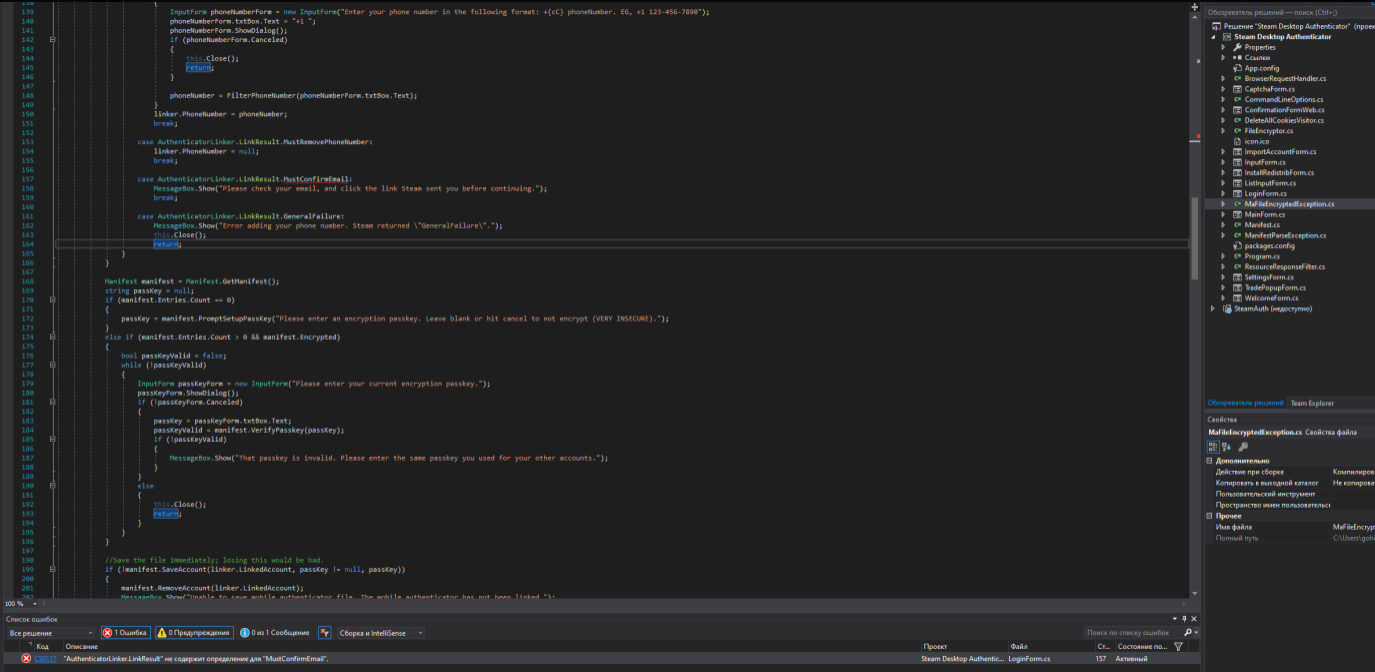This screenshot has width=1375, height=672.
Task: Click the ManifestParseException.cs C# icon
Action: tap(1237, 236)
